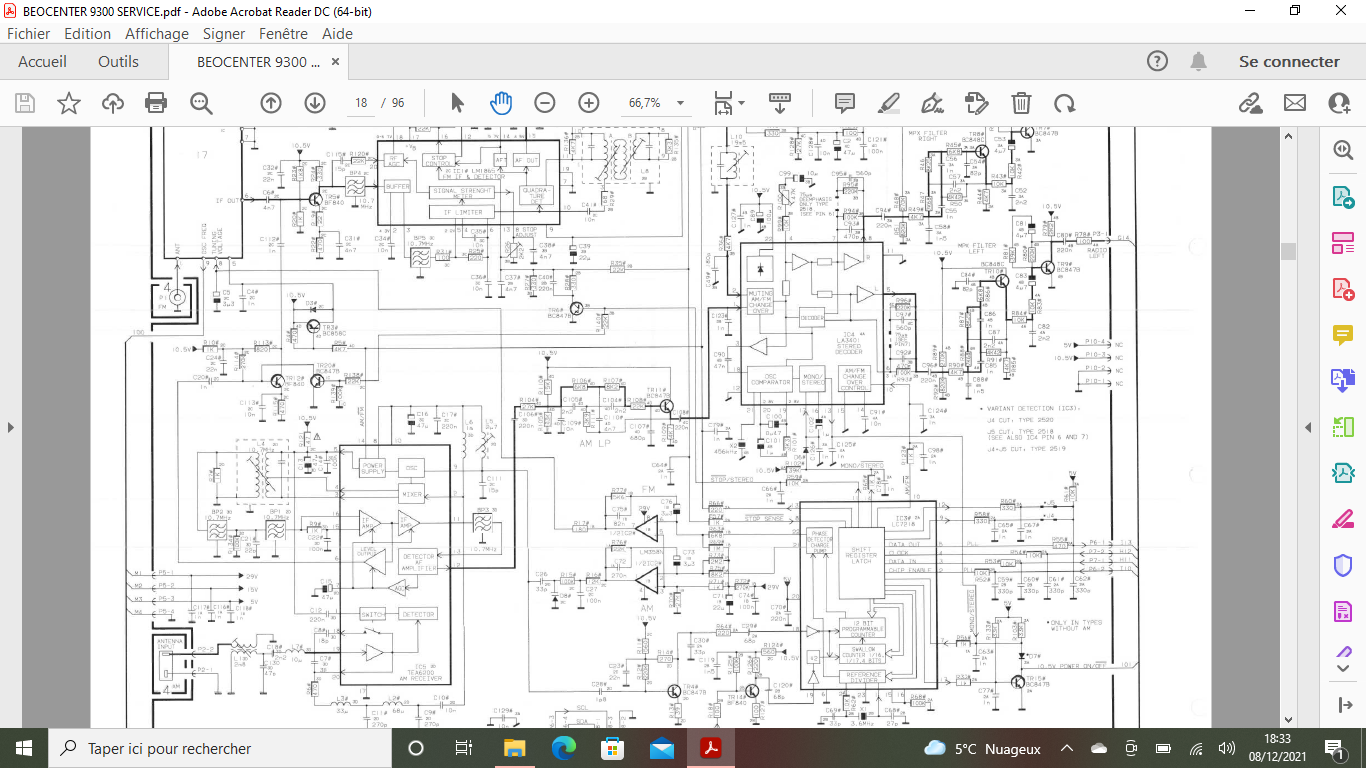
Task: Switch to the Outils tab
Action: coord(118,61)
